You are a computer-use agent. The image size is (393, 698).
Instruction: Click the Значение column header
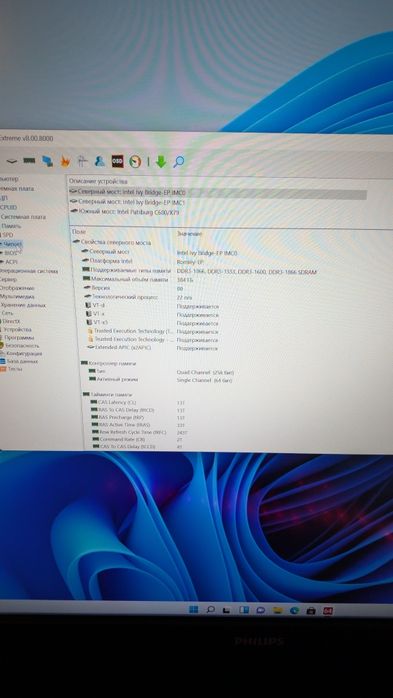click(x=190, y=233)
